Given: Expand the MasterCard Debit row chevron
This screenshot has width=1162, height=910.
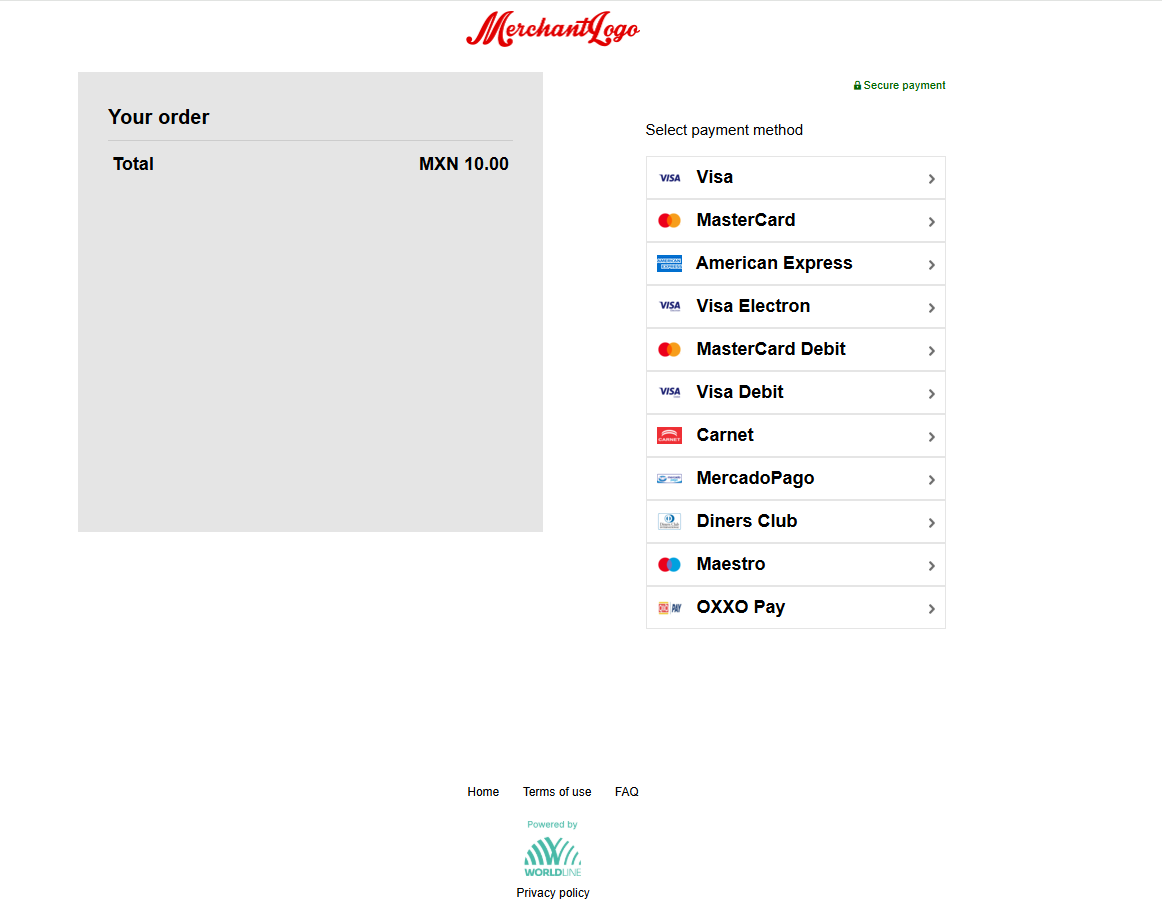Looking at the screenshot, I should point(932,351).
